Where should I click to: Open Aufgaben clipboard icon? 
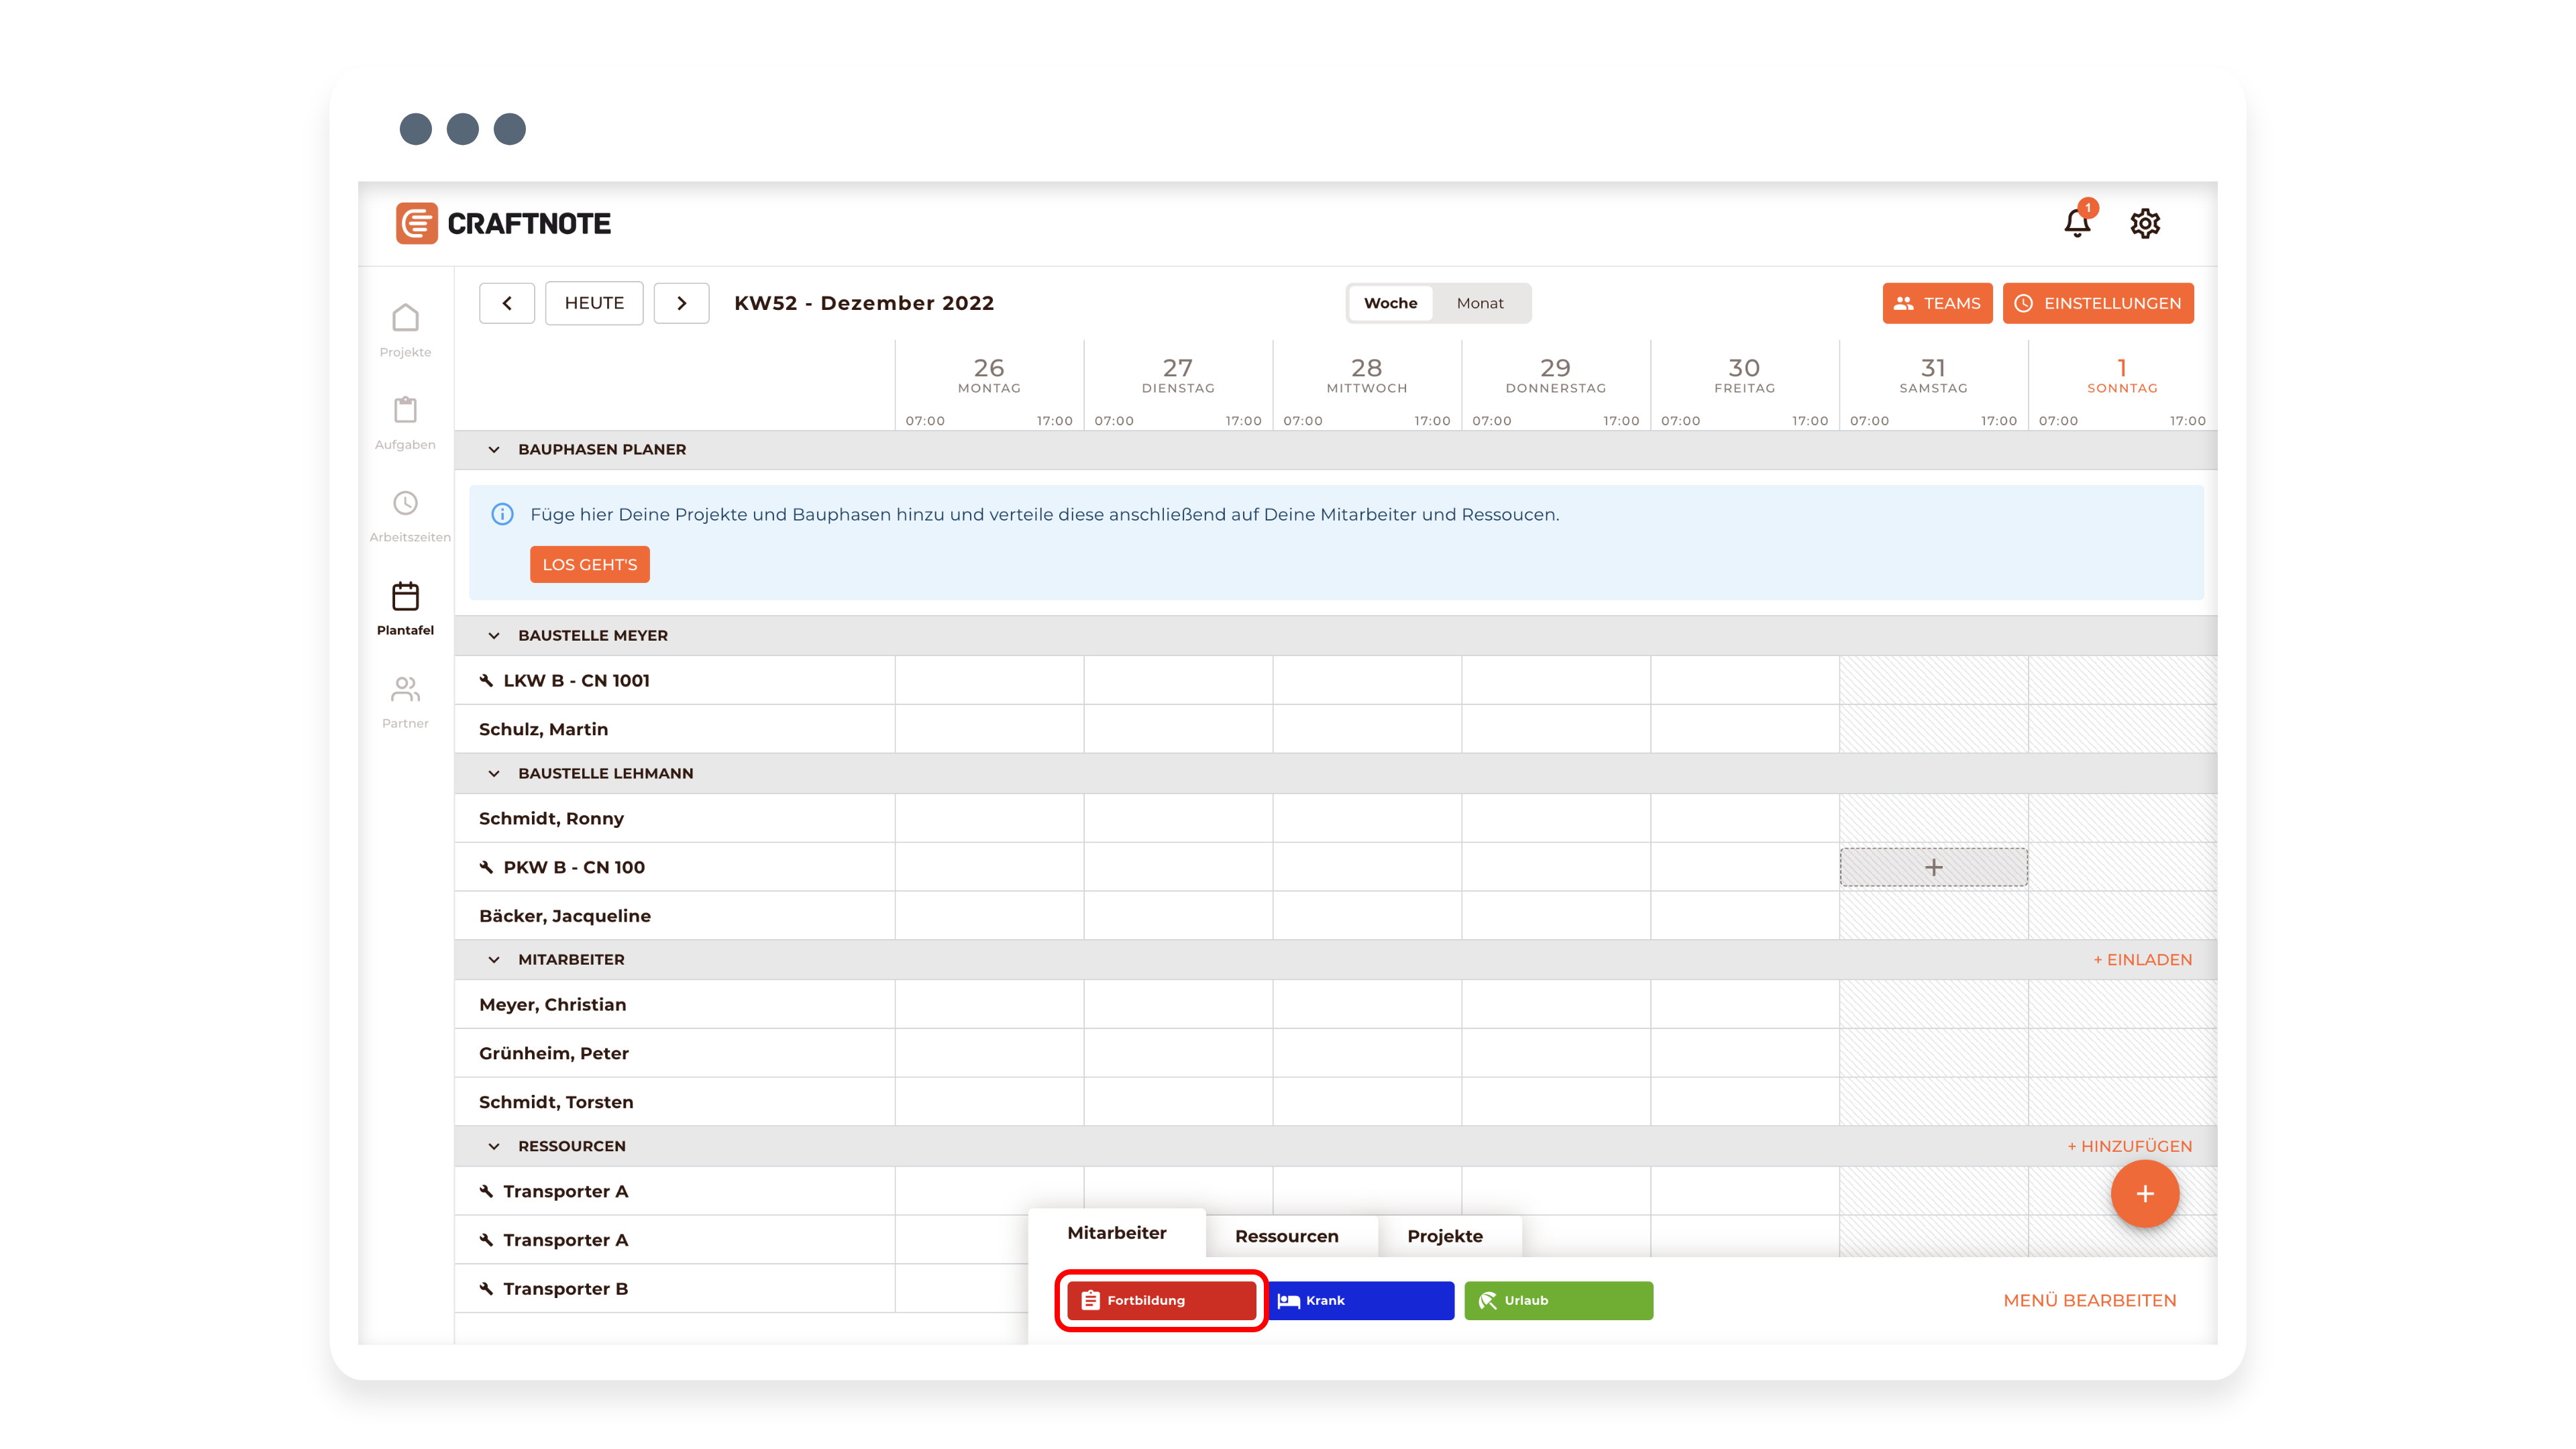(405, 422)
